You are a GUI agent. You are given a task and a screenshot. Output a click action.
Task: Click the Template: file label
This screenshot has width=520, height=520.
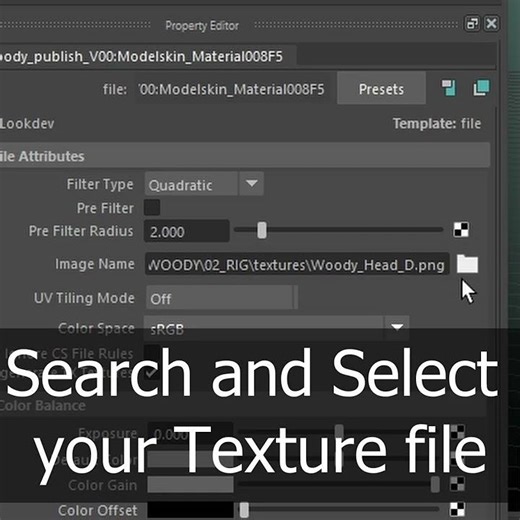tap(437, 124)
